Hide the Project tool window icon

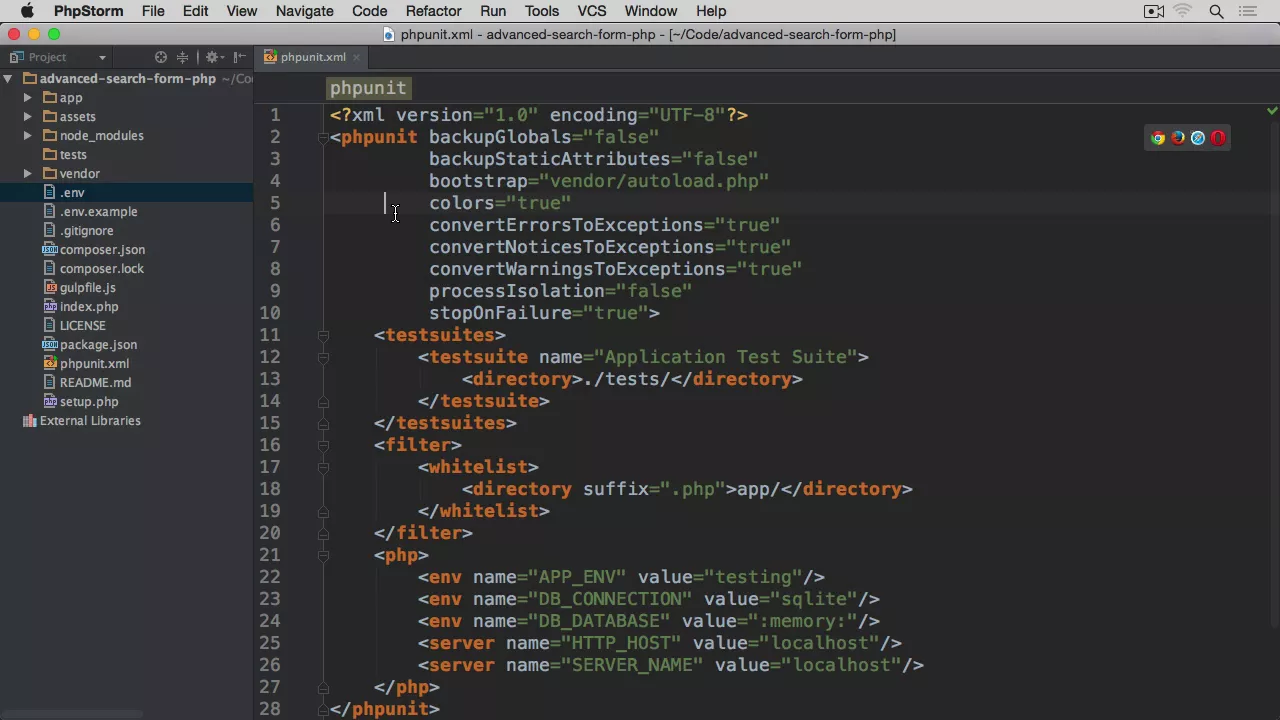[x=240, y=57]
